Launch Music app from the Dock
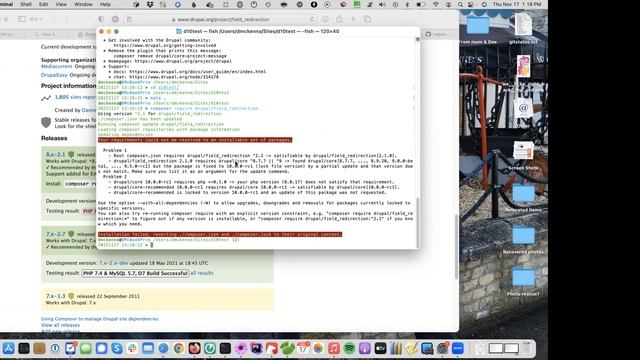 click(334, 348)
